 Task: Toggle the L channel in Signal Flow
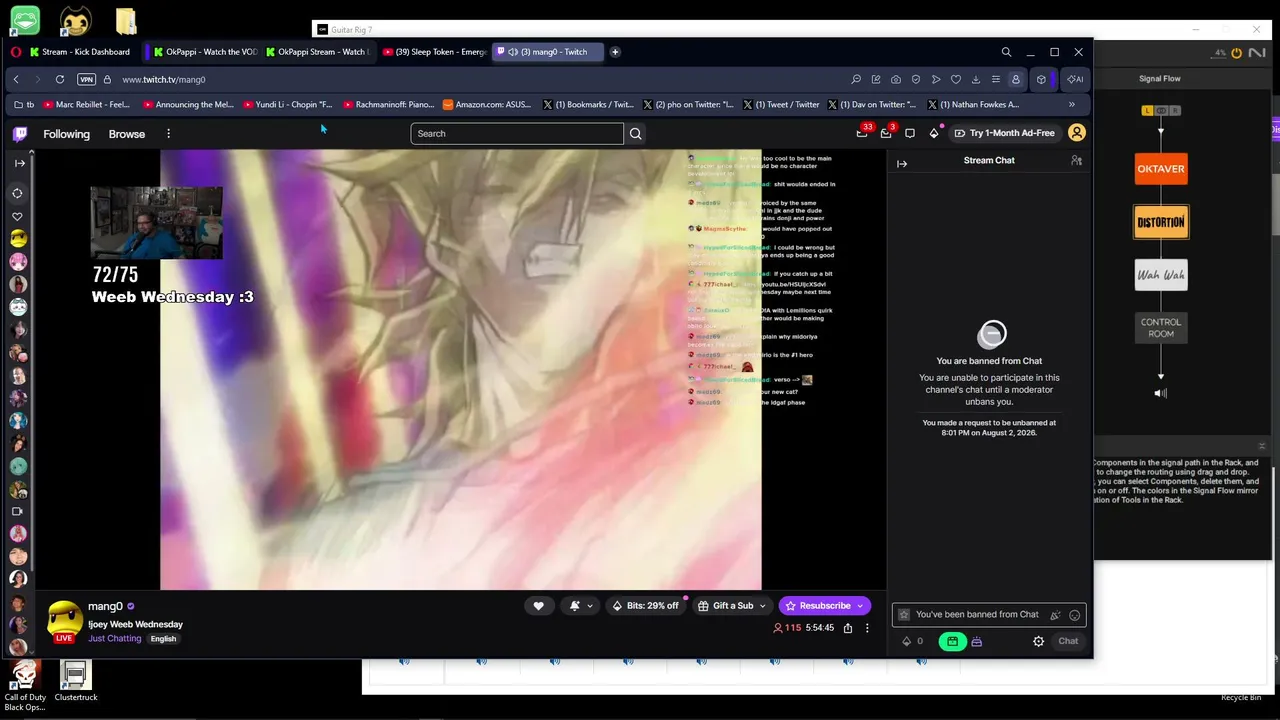(x=1148, y=110)
